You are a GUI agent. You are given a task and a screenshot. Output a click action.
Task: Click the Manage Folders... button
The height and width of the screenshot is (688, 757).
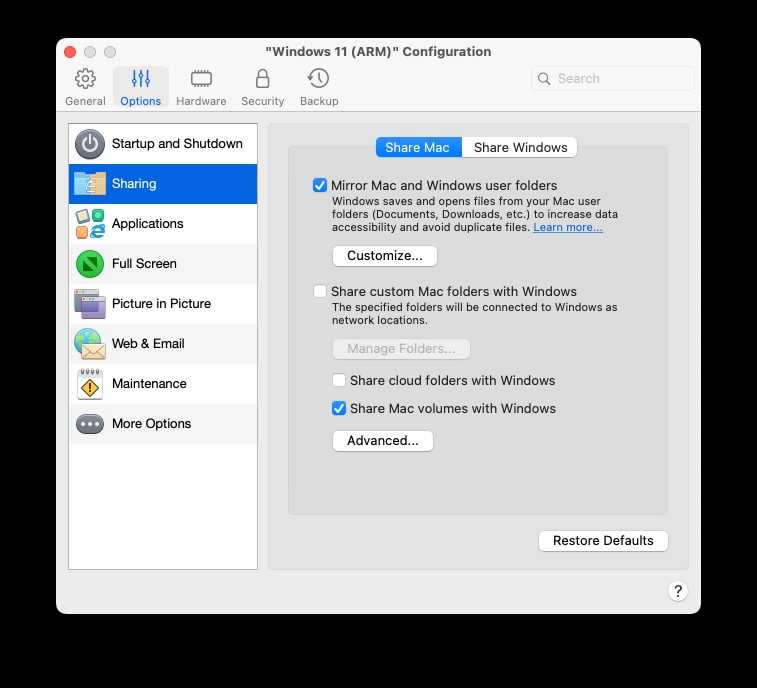click(x=401, y=349)
